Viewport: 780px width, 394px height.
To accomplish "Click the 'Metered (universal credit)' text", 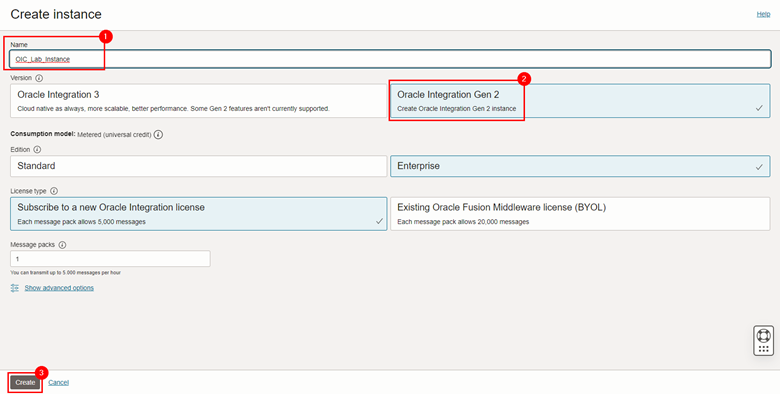I will [x=114, y=134].
